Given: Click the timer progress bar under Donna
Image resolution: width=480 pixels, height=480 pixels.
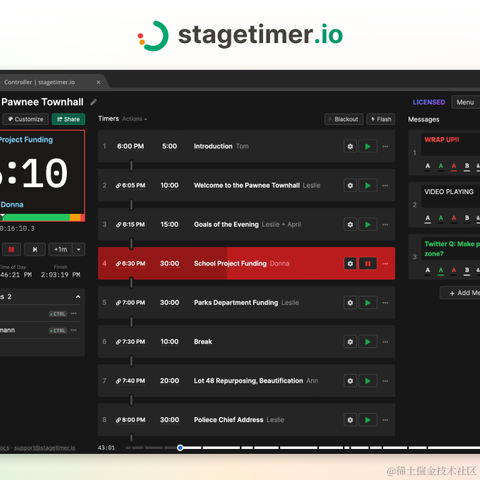Looking at the screenshot, I should 42,218.
